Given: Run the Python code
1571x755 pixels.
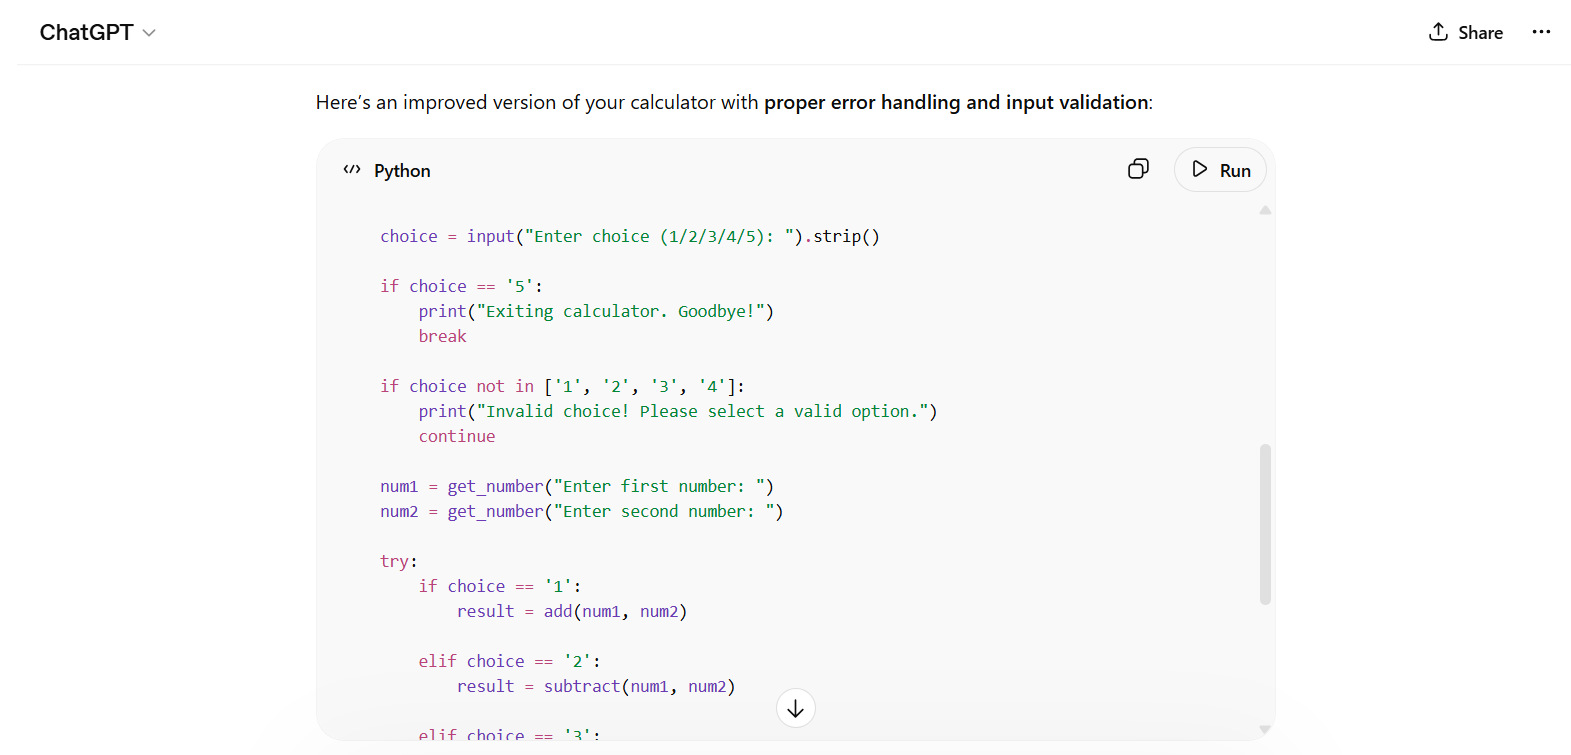Looking at the screenshot, I should (x=1220, y=170).
